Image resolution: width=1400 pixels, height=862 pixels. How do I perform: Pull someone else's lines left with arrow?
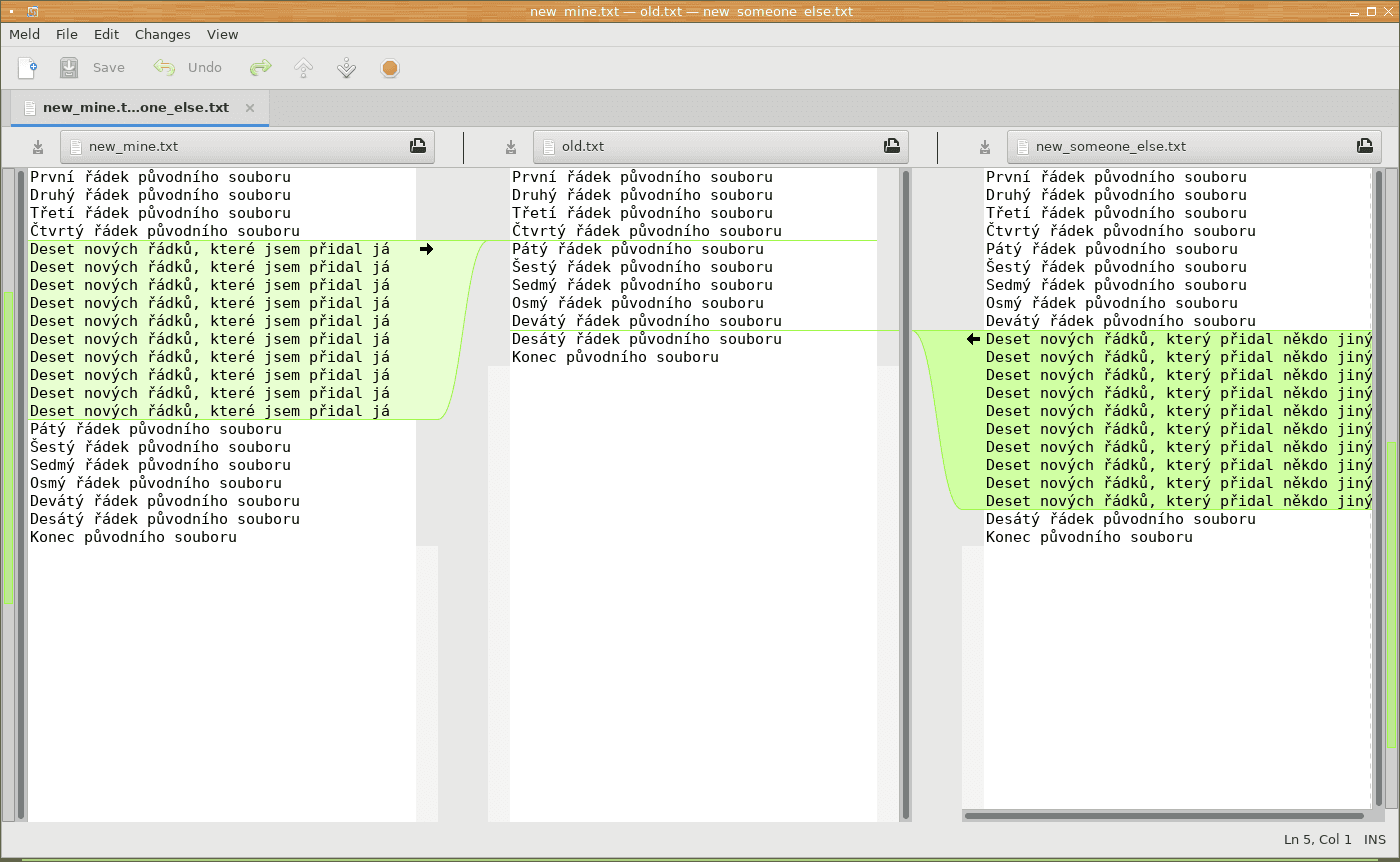tap(973, 339)
